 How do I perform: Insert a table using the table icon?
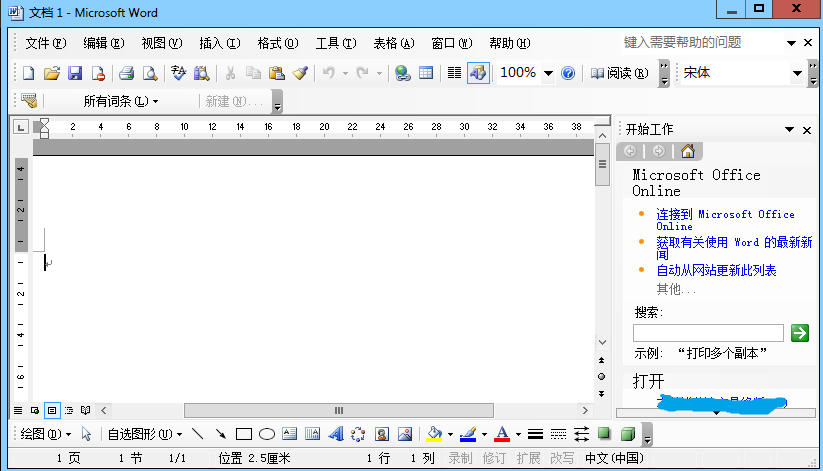[425, 73]
